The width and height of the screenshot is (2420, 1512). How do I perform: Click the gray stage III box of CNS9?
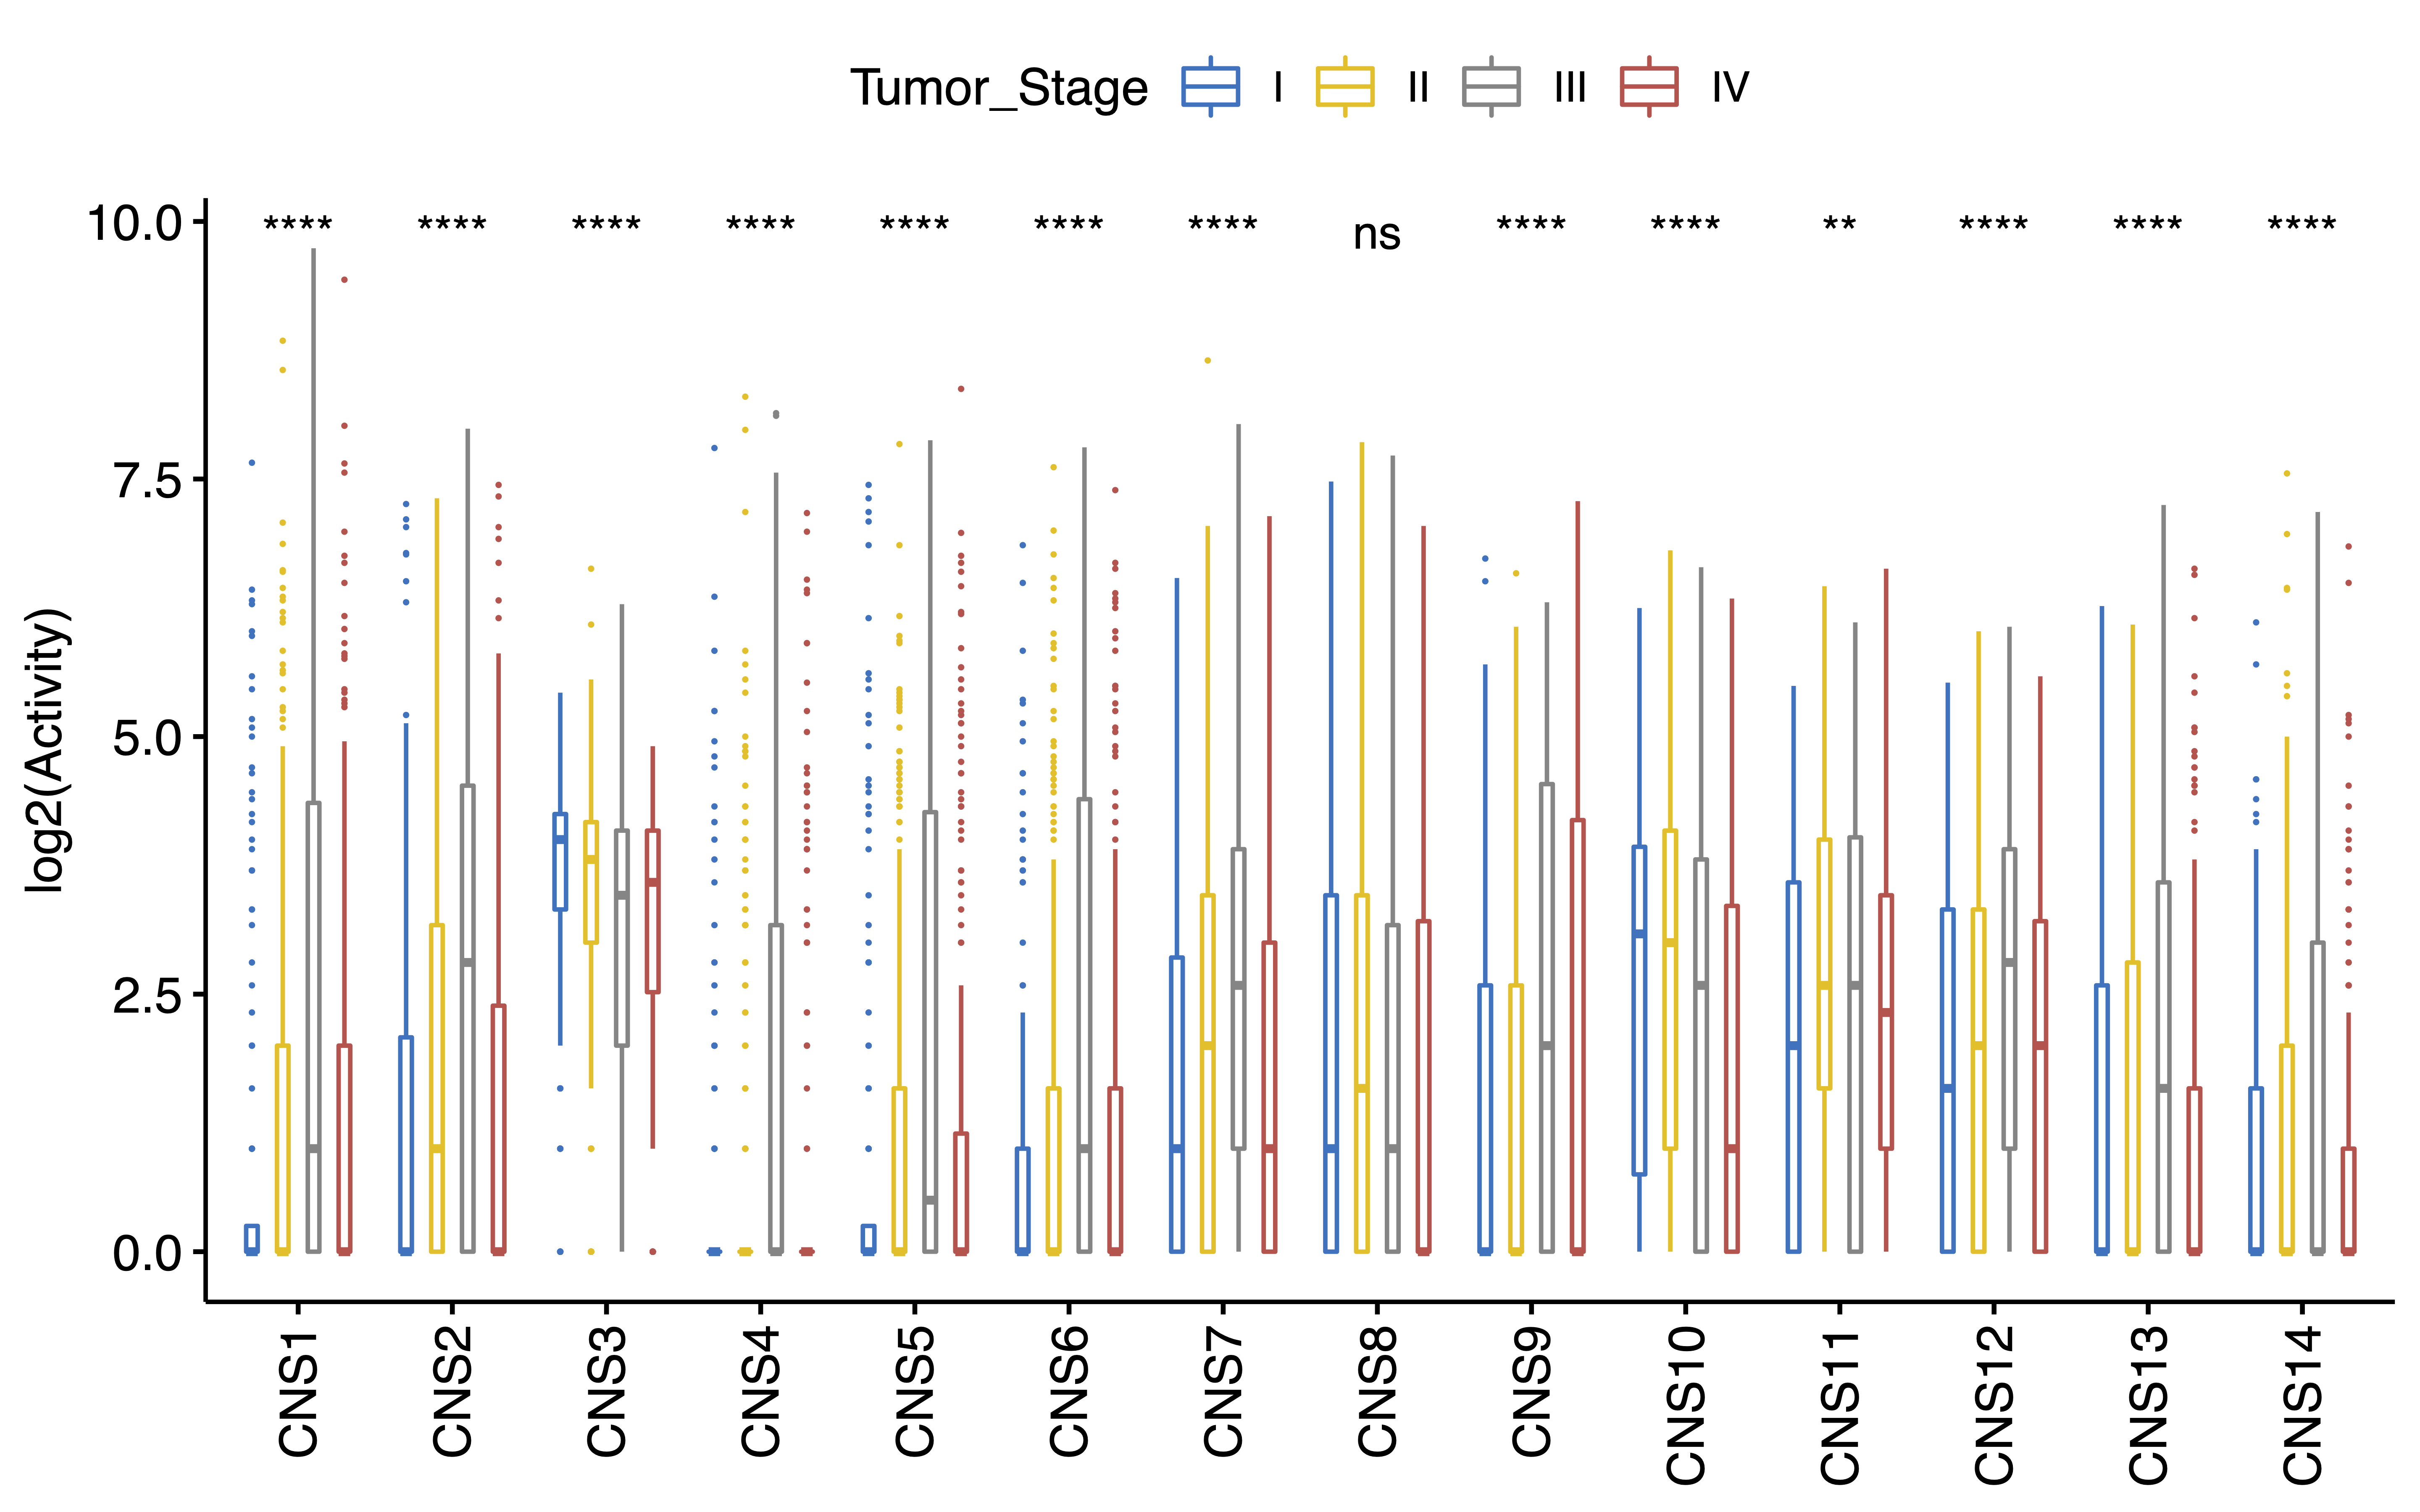pos(1547,1018)
